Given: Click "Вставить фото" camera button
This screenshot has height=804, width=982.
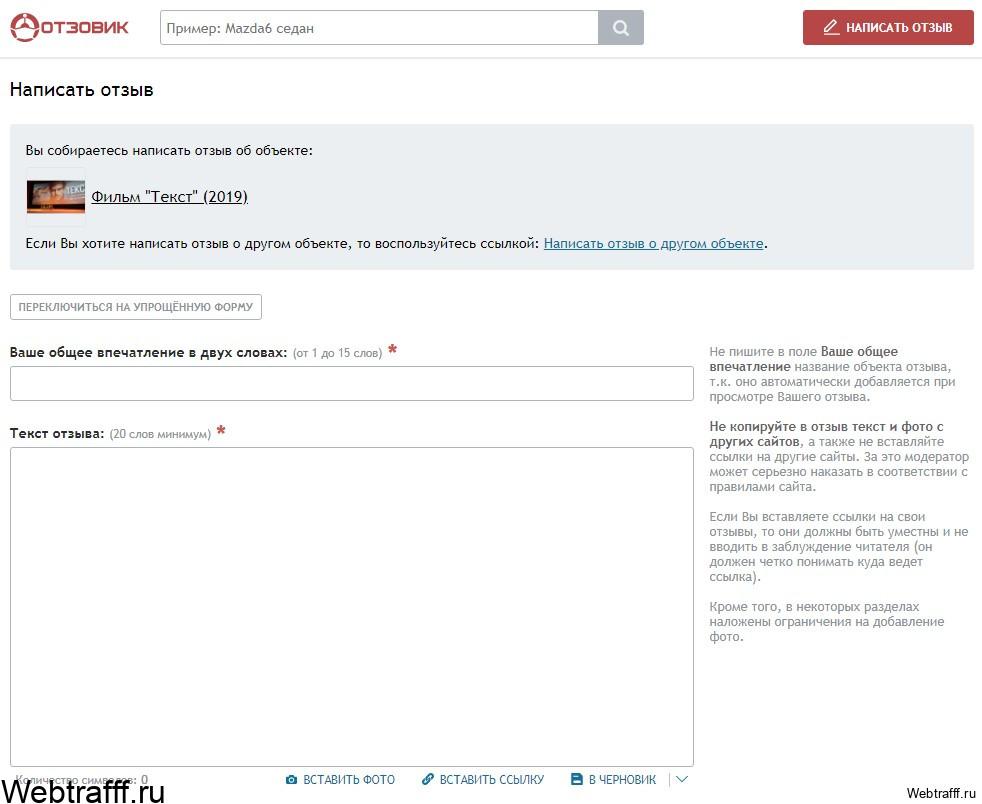Looking at the screenshot, I should [340, 780].
